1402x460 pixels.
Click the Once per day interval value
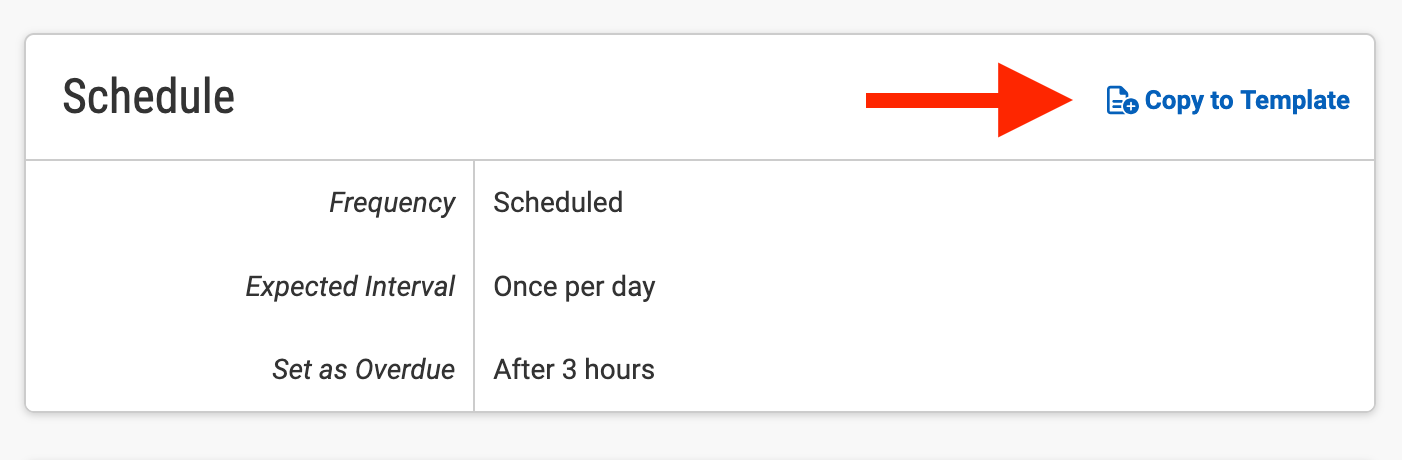coord(574,288)
